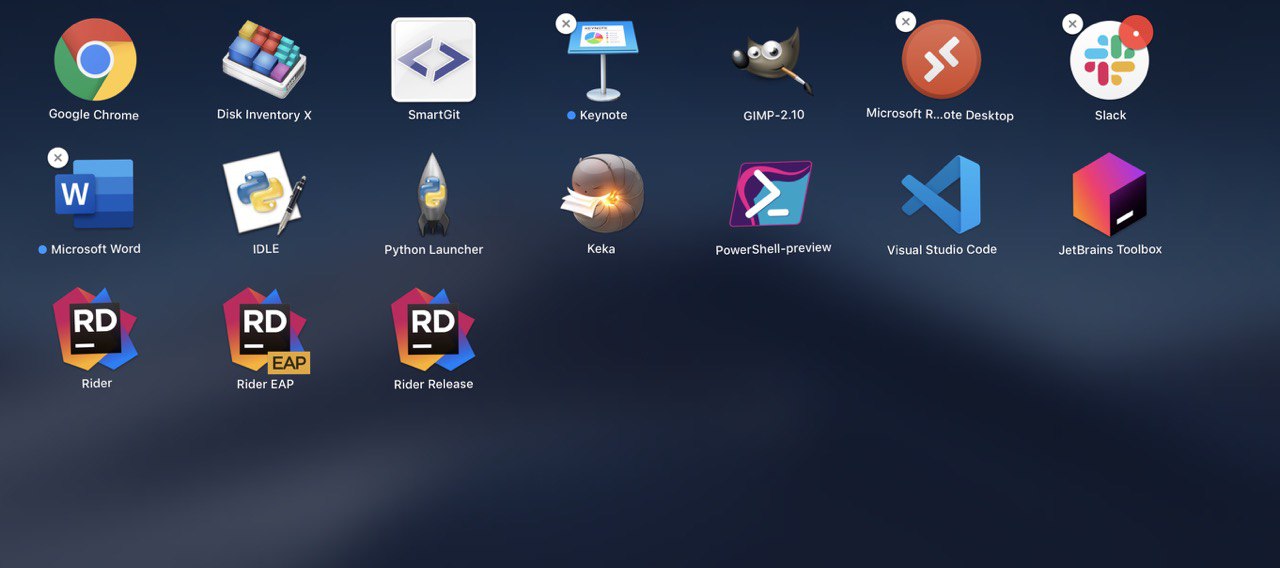
Task: Launch the Keynote app icon
Action: [603, 61]
